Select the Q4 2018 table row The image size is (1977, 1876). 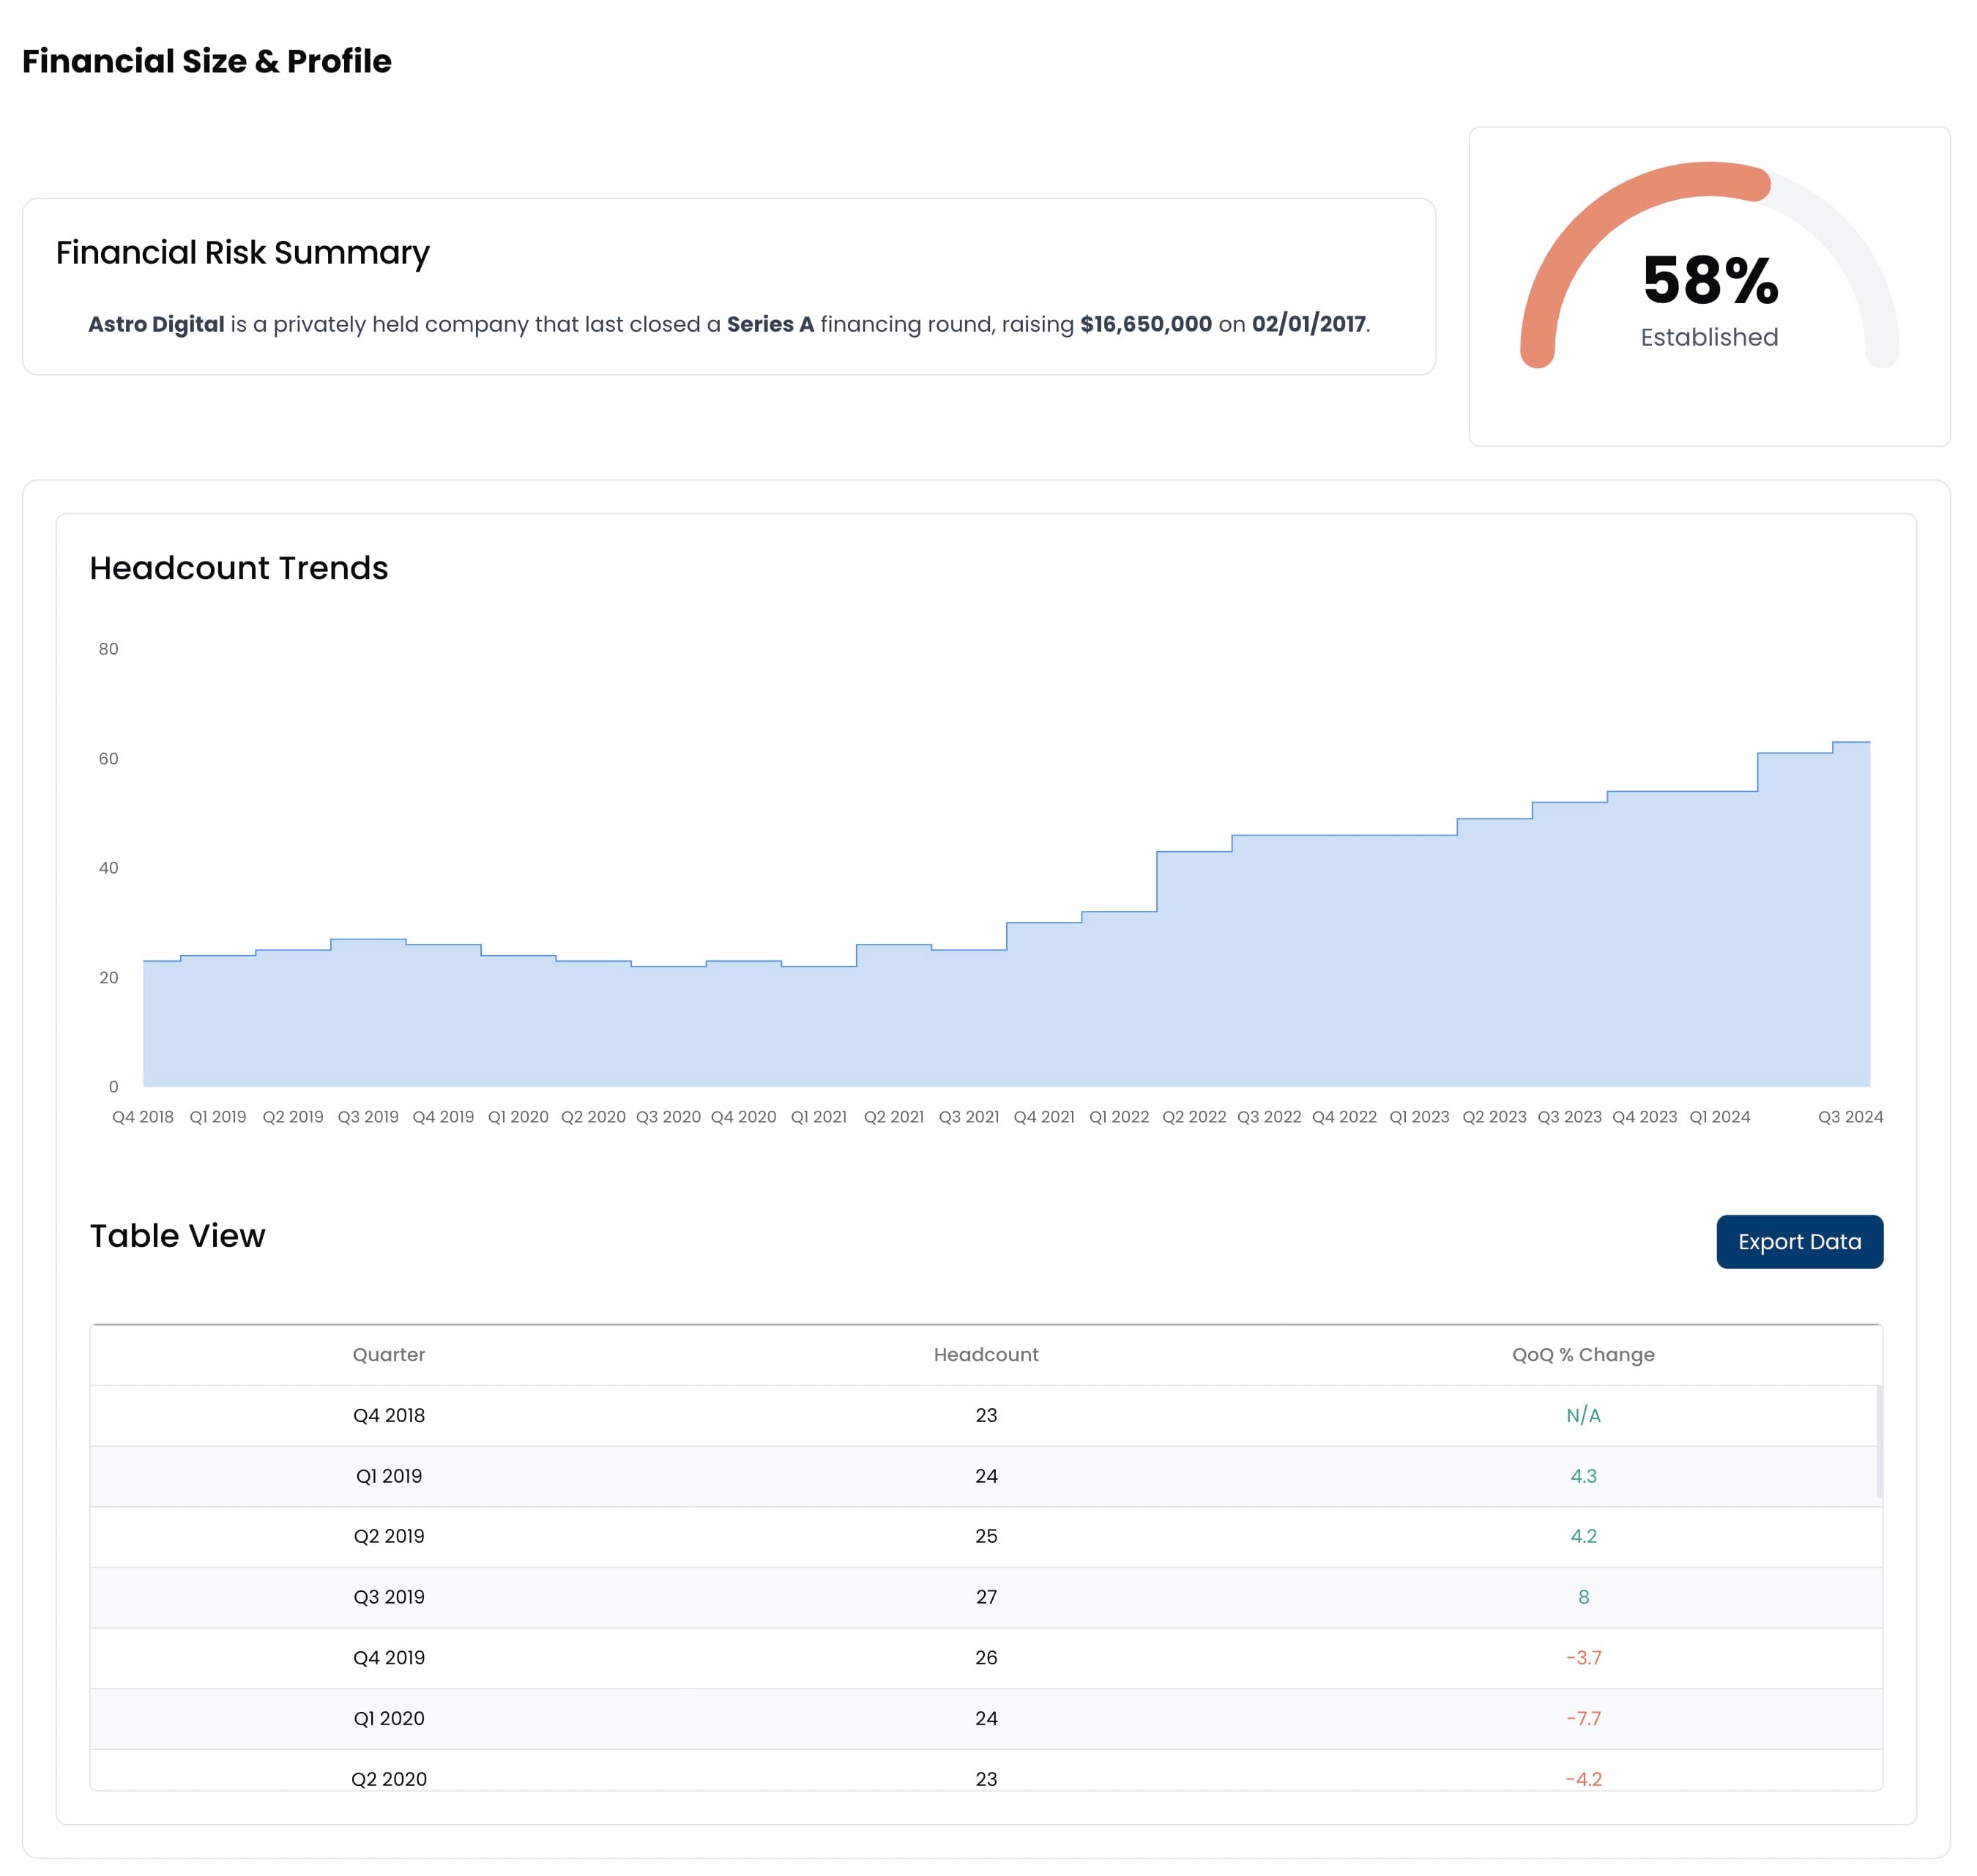click(x=985, y=1415)
